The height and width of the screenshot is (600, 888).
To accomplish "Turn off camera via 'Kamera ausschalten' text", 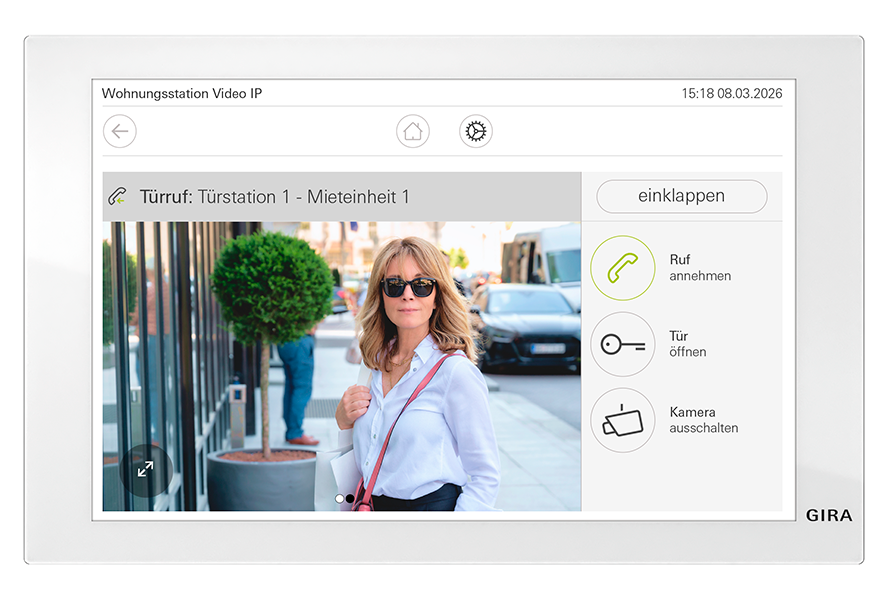I will point(703,420).
